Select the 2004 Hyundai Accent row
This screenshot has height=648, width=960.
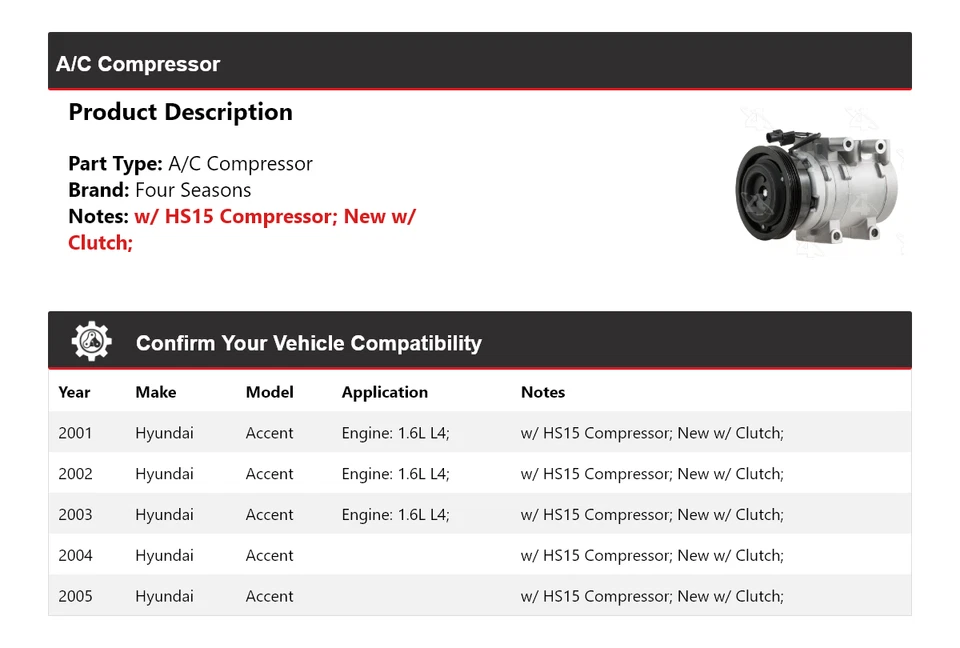pyautogui.click(x=479, y=554)
